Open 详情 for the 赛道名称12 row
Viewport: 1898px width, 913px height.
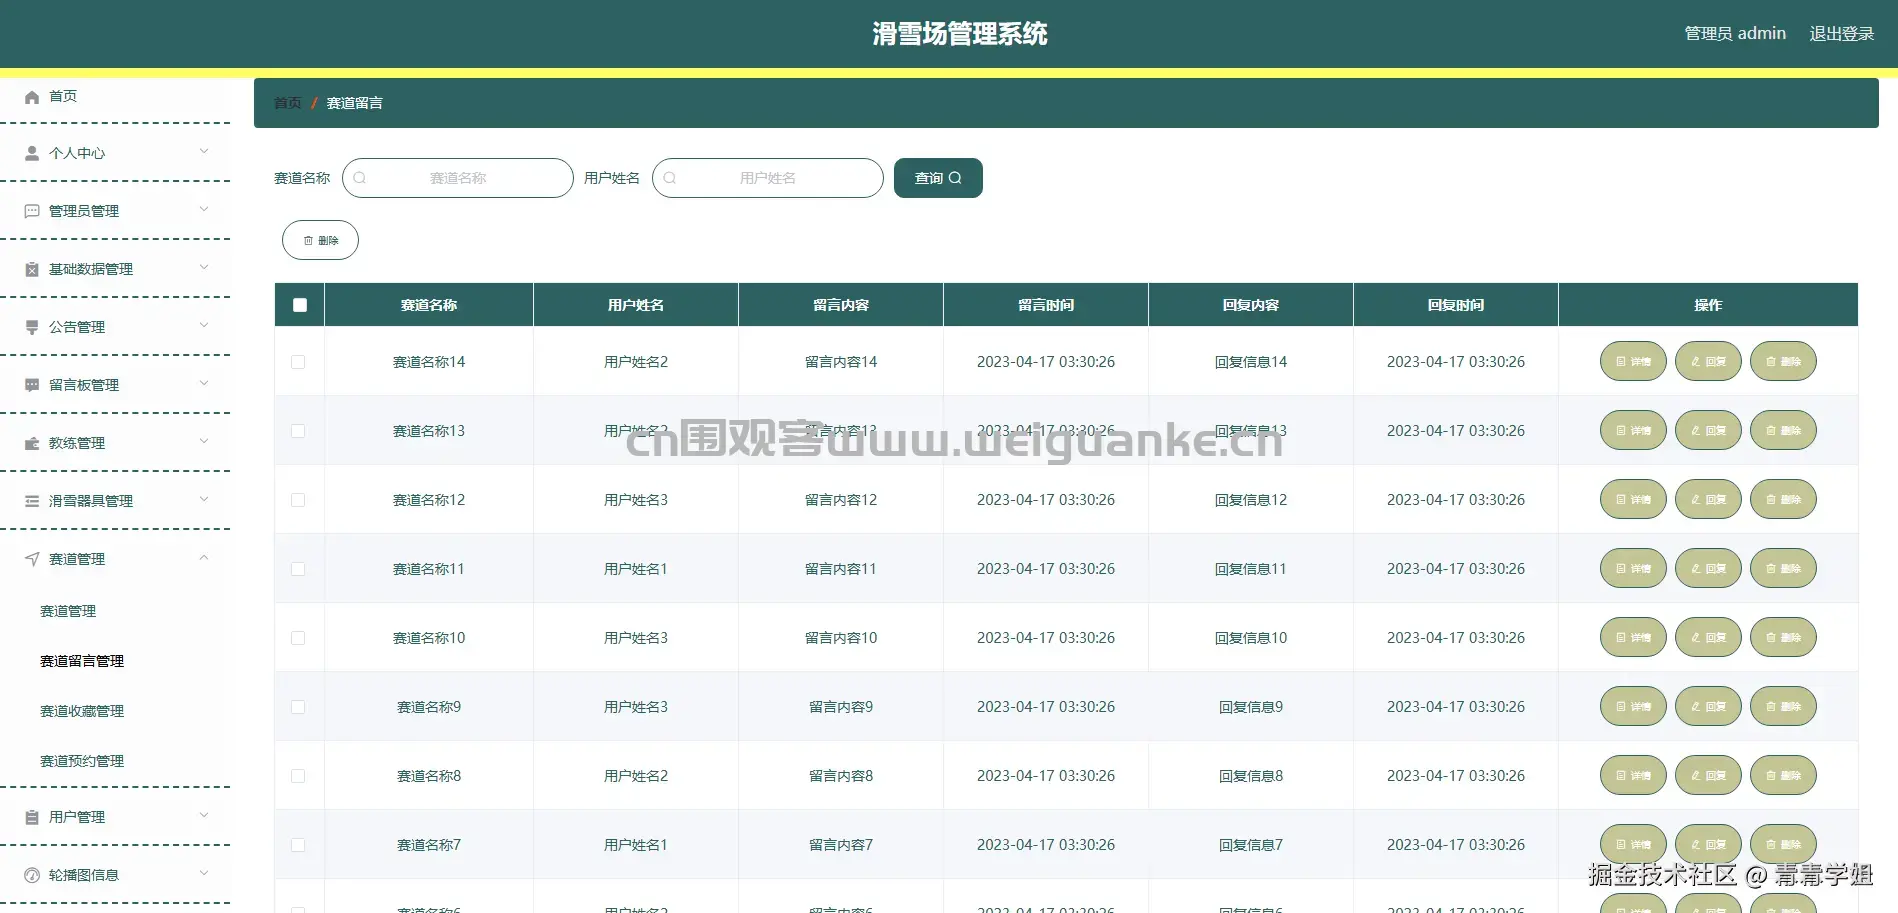(x=1633, y=499)
